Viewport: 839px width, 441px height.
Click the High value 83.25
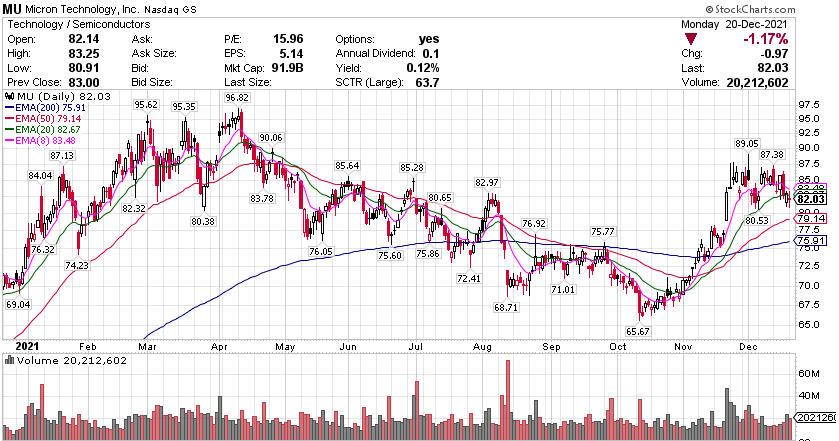(x=83, y=54)
